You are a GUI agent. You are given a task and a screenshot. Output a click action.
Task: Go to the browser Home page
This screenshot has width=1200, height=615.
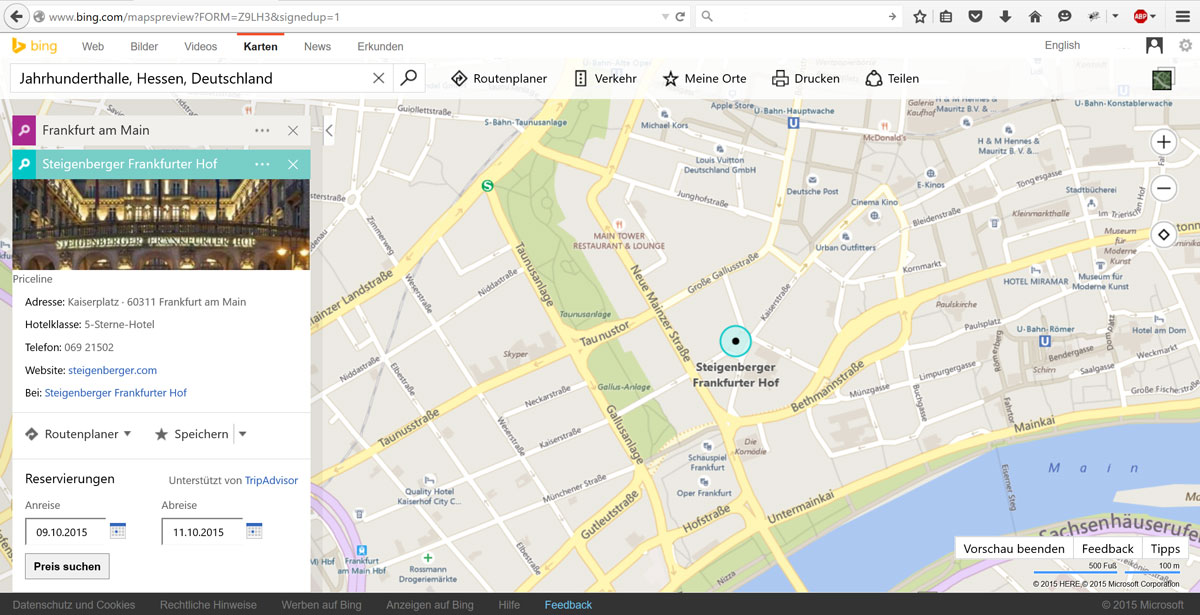tap(1035, 16)
